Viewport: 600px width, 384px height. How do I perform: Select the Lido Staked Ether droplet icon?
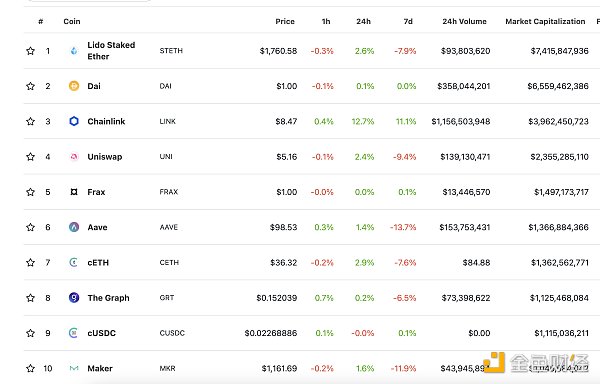74,51
